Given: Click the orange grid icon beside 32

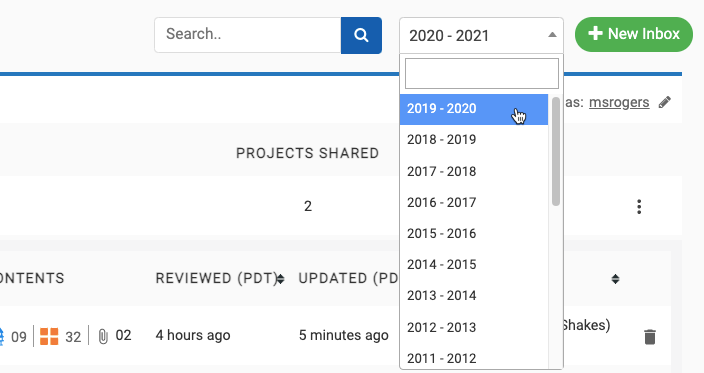Looking at the screenshot, I should pos(49,336).
